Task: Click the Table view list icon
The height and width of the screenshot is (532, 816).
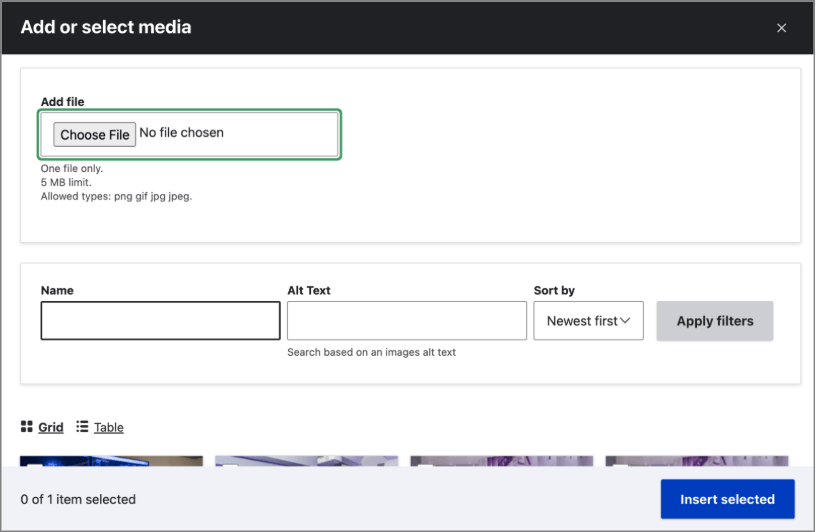Action: [x=82, y=427]
